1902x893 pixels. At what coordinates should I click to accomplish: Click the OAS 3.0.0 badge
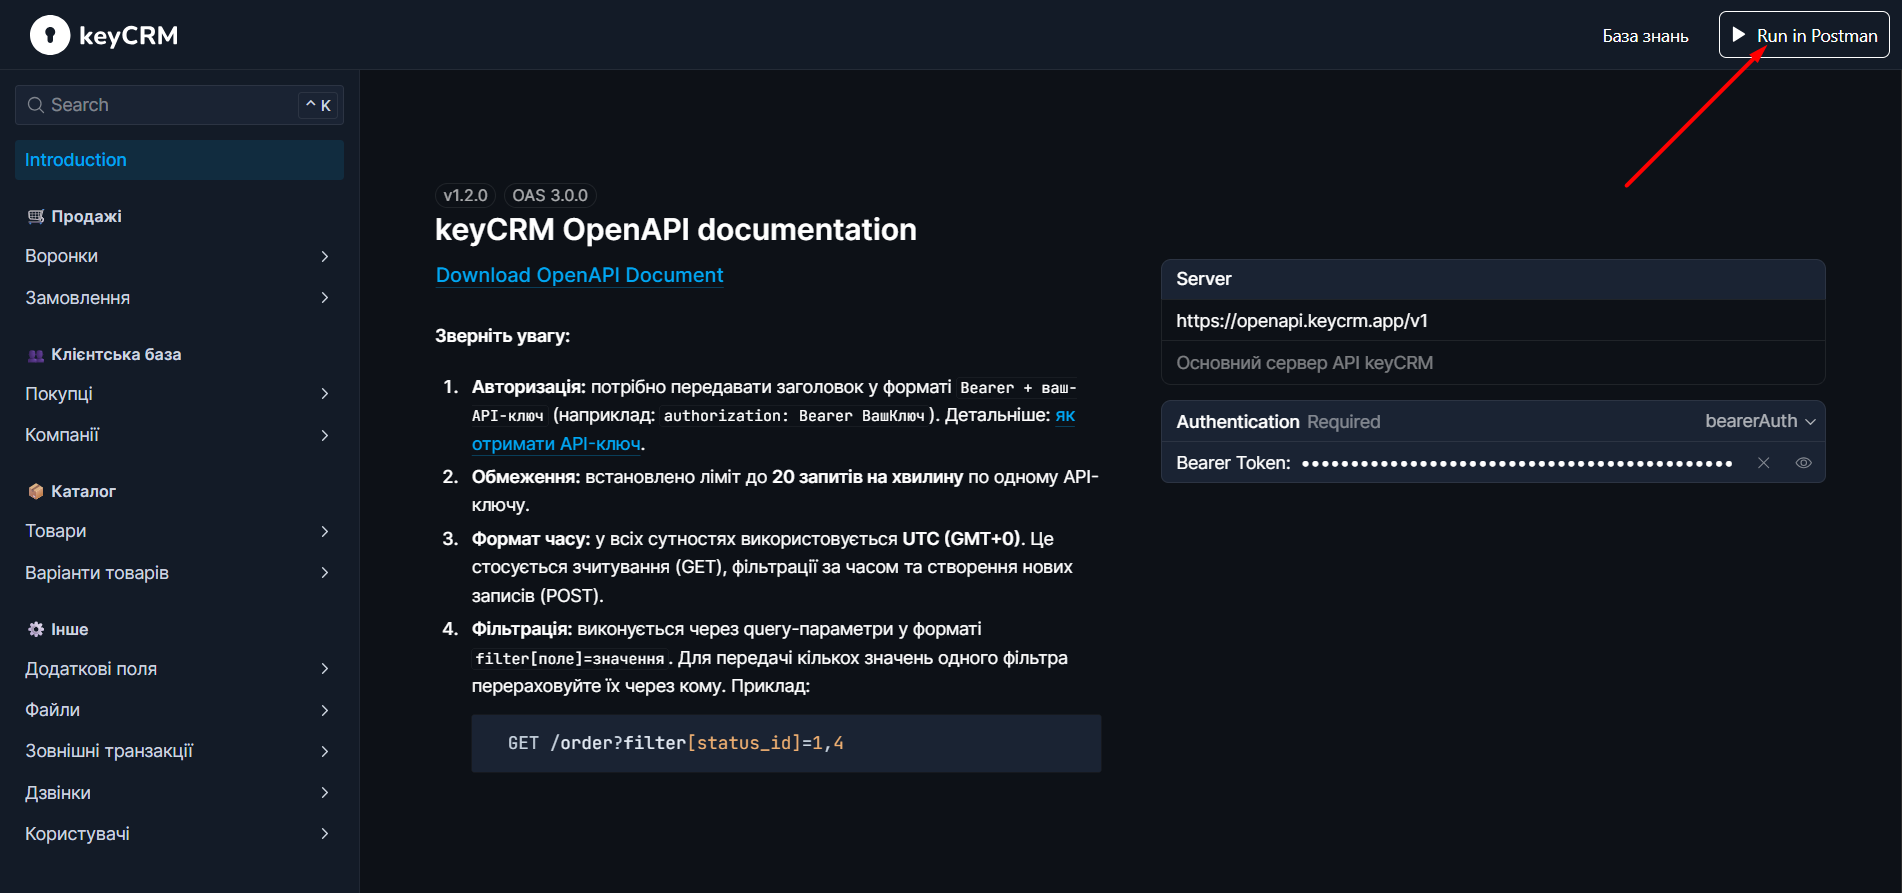click(550, 195)
